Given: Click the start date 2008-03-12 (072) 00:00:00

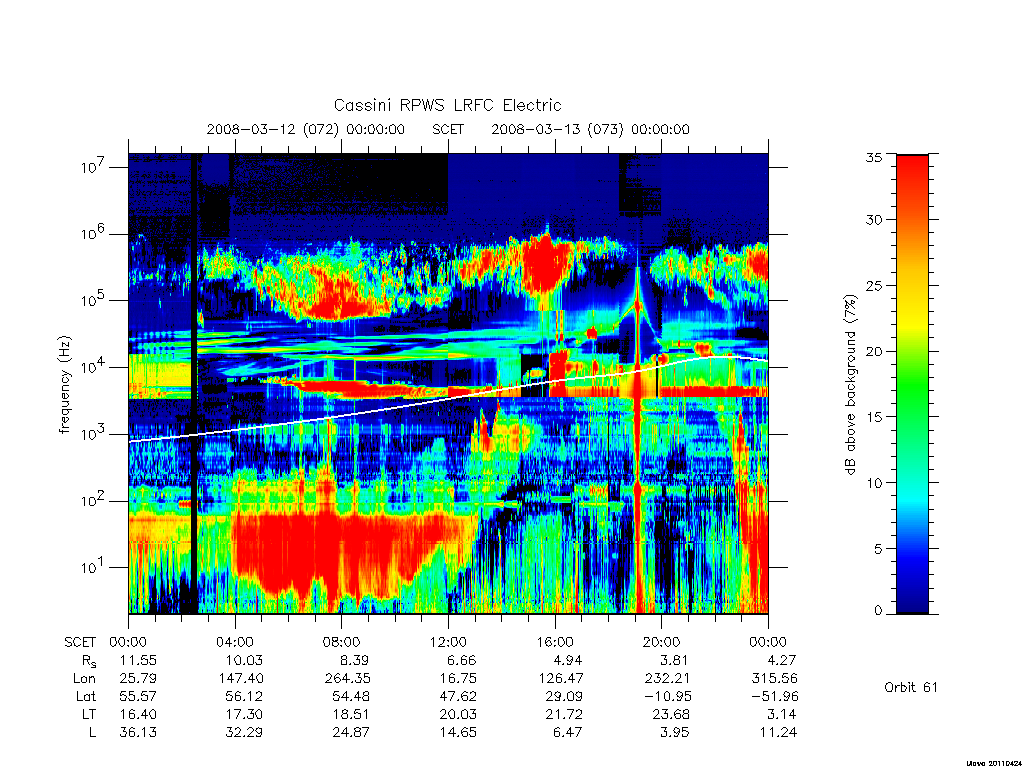Looking at the screenshot, I should pyautogui.click(x=306, y=129).
